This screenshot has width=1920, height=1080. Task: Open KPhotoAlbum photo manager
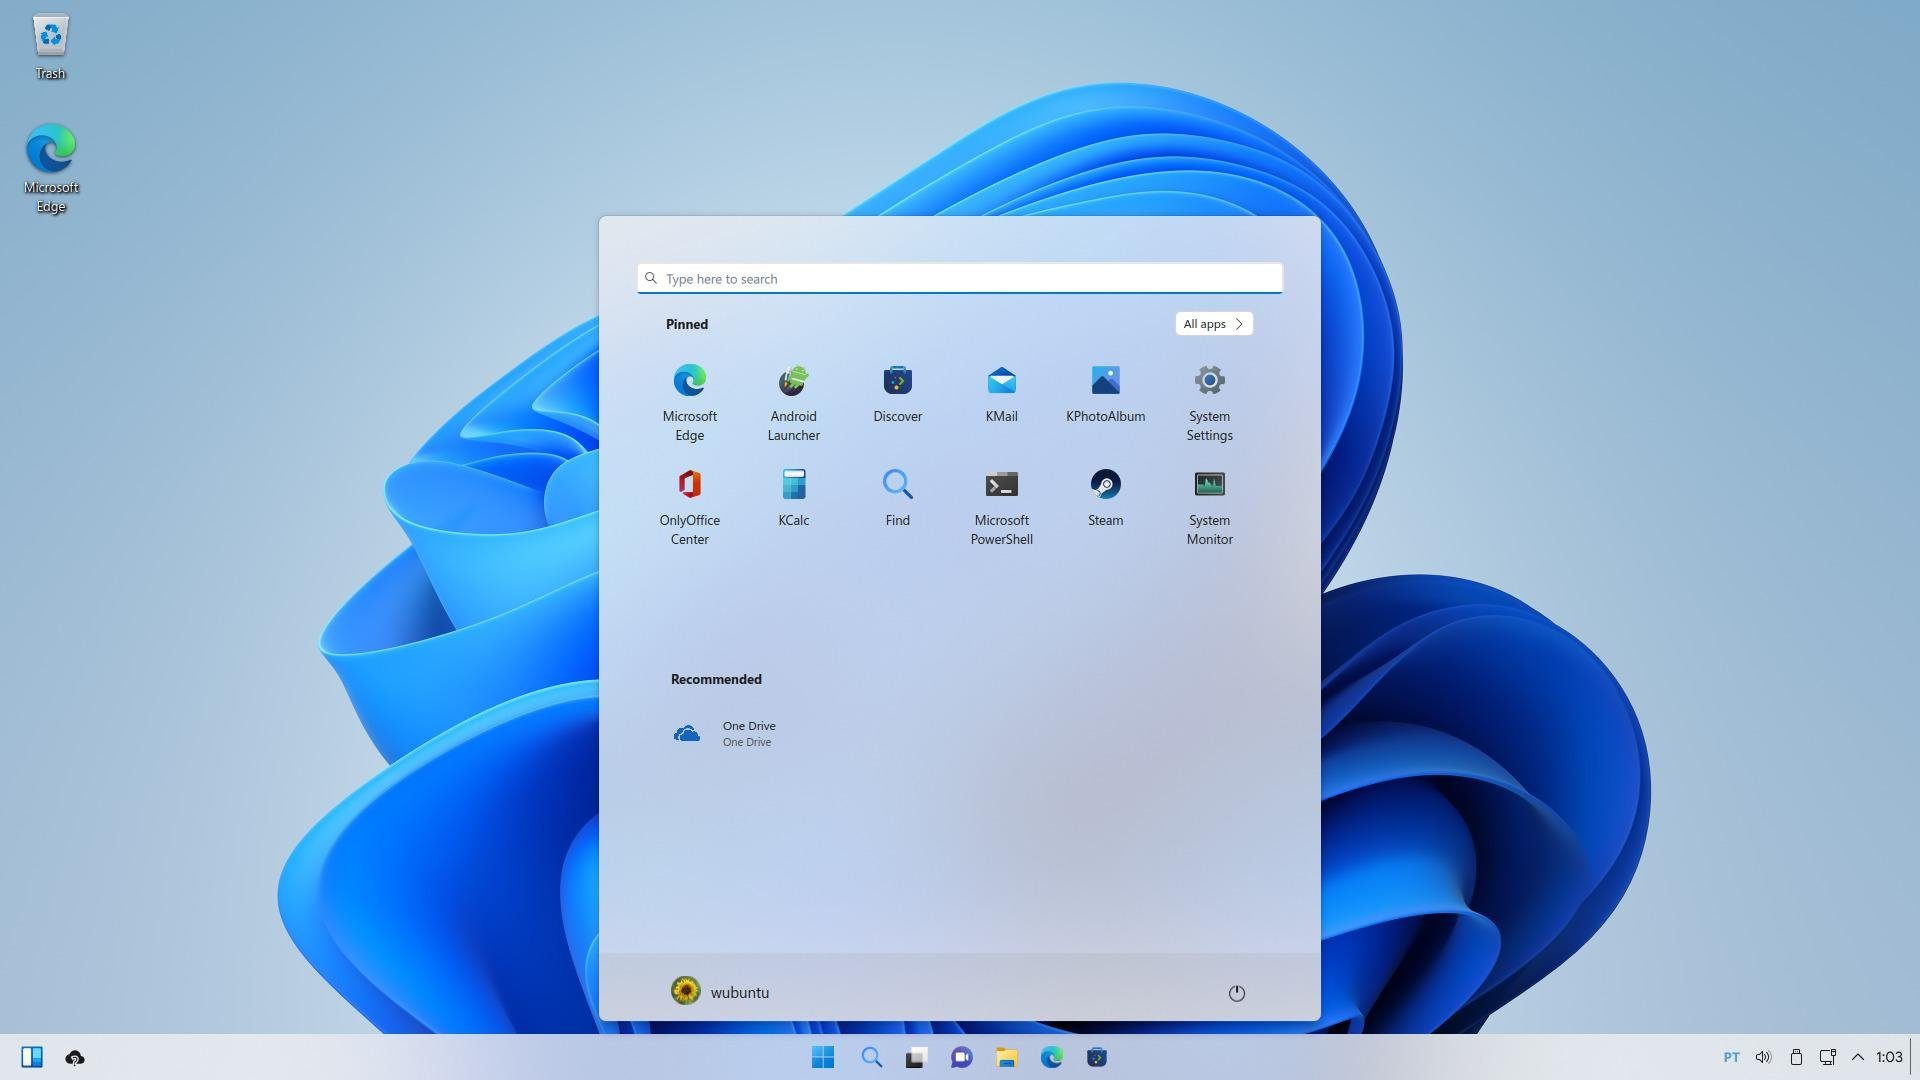click(x=1104, y=380)
